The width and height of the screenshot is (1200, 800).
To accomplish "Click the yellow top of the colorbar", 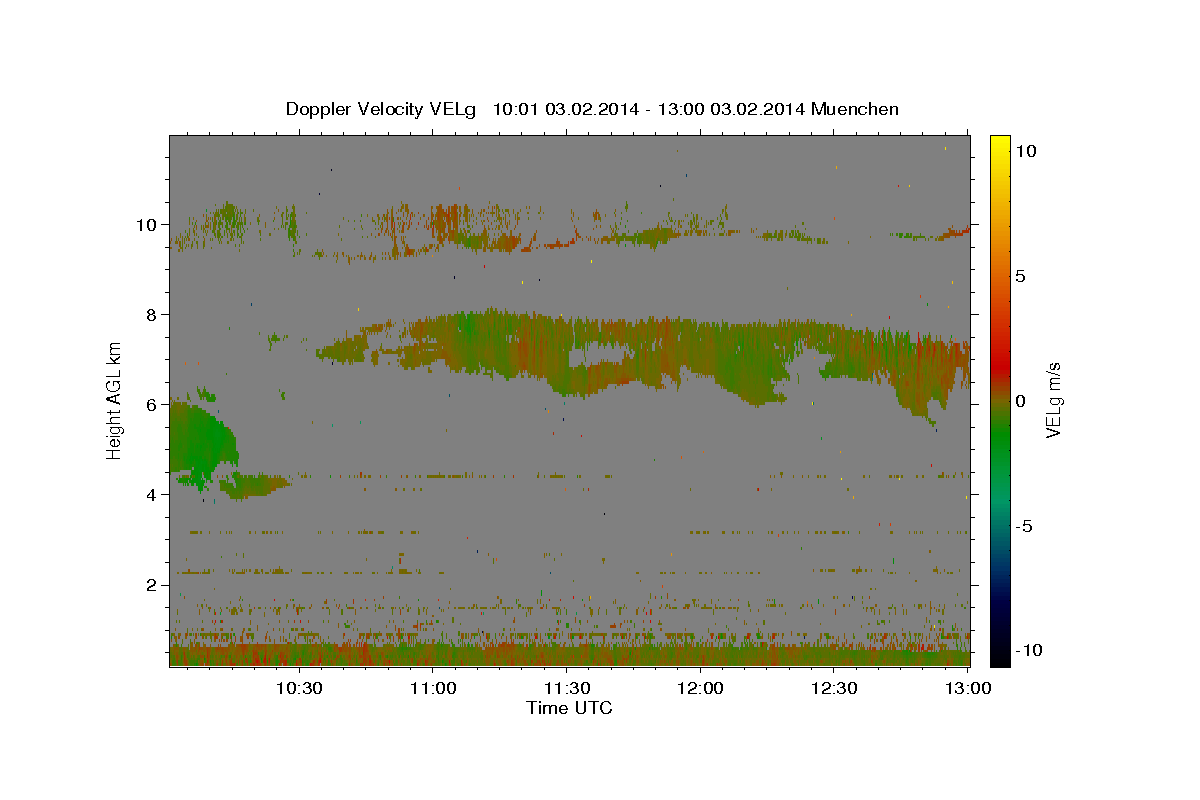I will click(x=999, y=145).
